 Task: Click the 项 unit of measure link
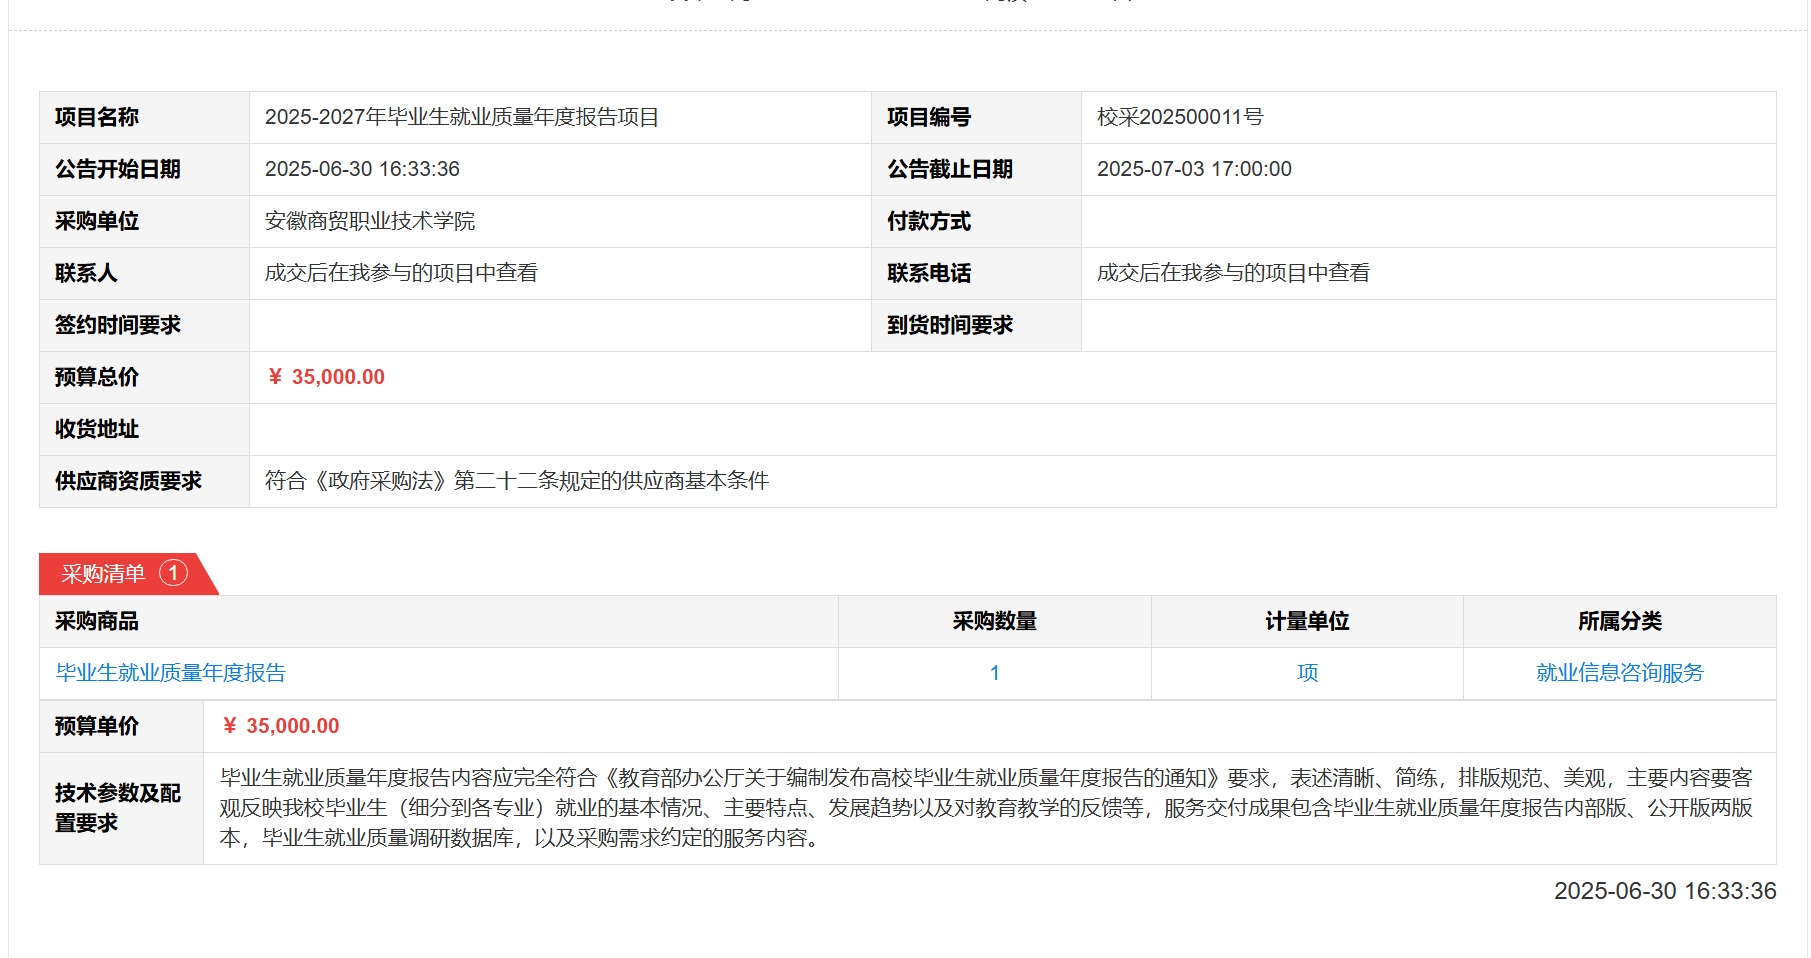click(x=1307, y=673)
